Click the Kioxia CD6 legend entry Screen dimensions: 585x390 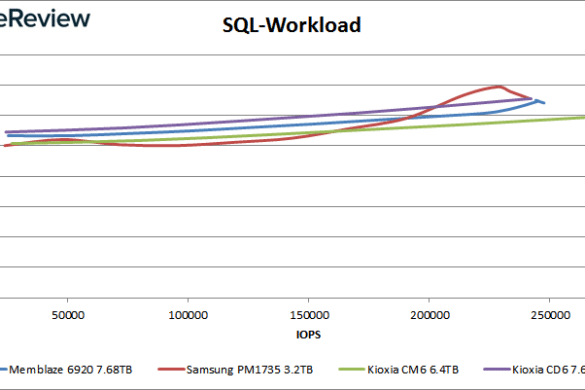pos(534,369)
